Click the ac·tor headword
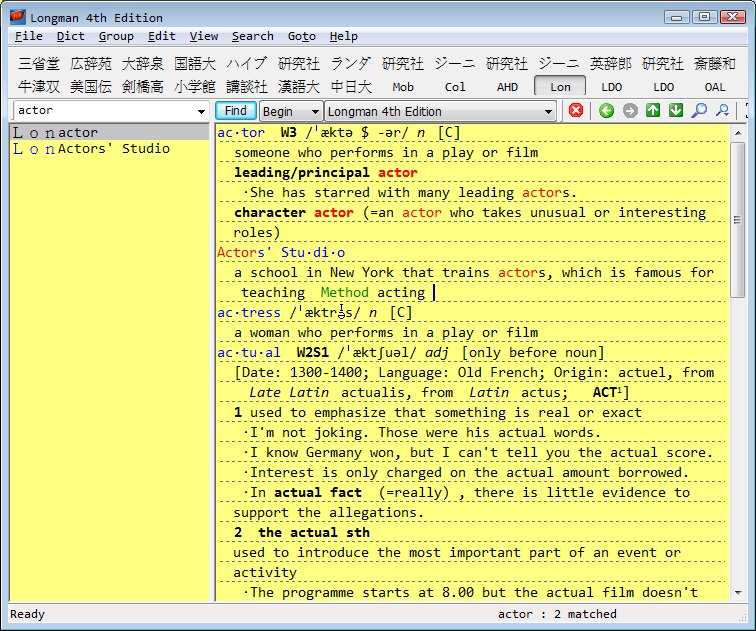Image resolution: width=756 pixels, height=631 pixels. (241, 133)
